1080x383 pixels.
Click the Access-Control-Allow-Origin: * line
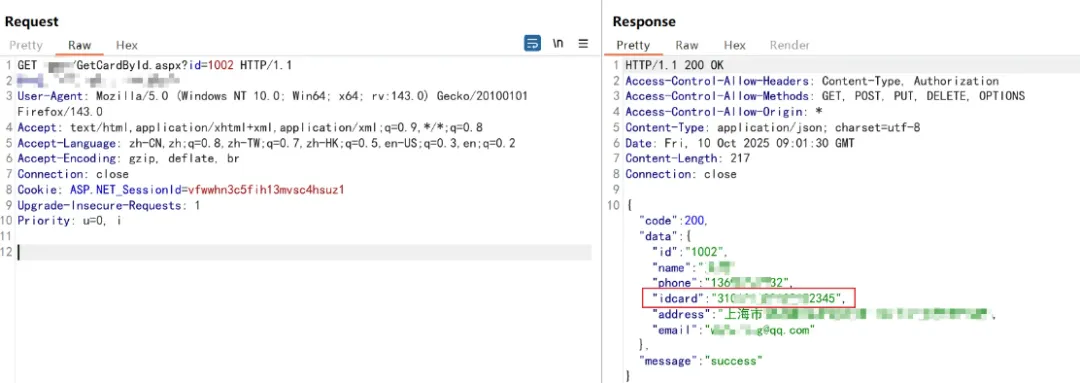[x=724, y=112]
